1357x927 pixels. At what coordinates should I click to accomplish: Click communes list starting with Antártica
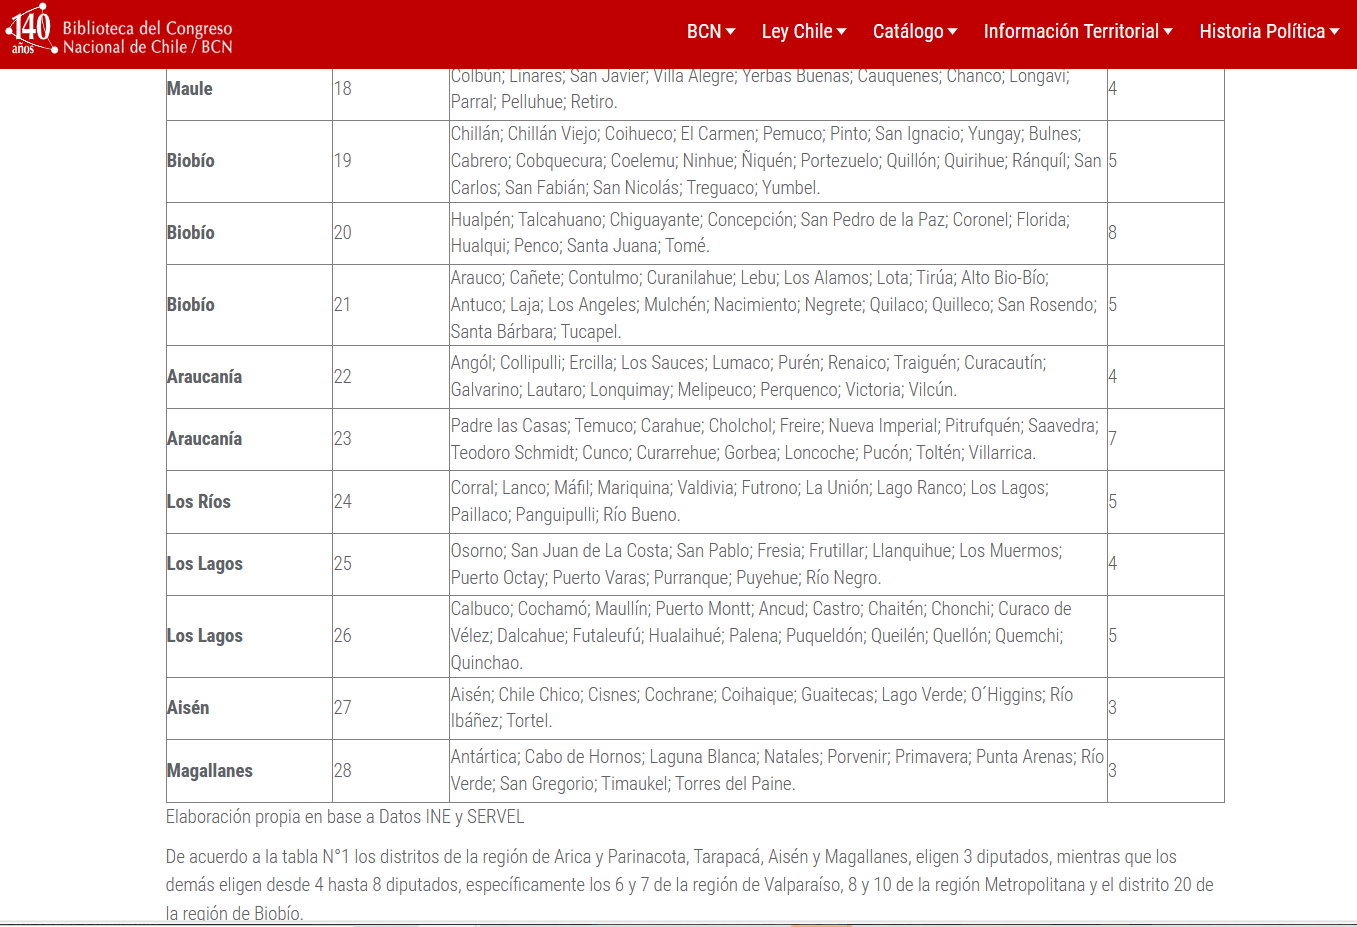pos(778,771)
